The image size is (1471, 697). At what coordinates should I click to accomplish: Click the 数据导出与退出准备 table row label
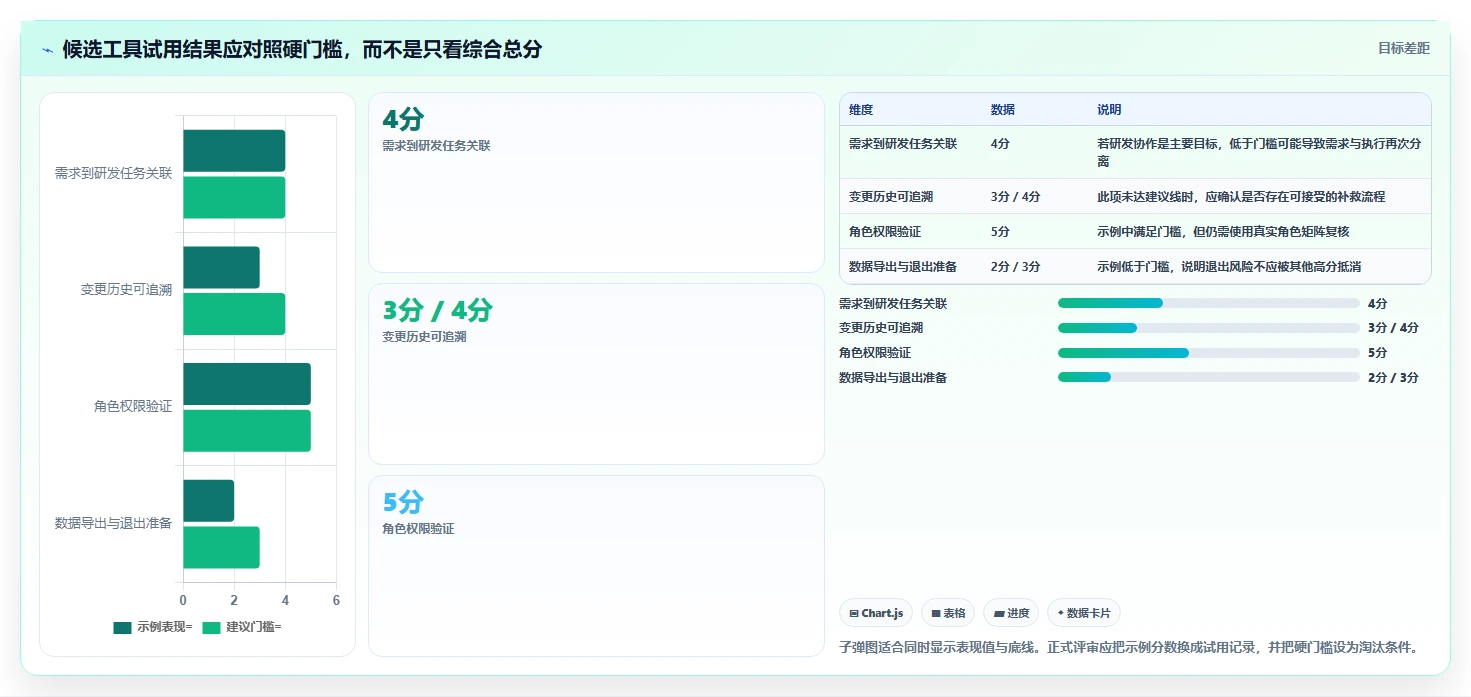903,267
